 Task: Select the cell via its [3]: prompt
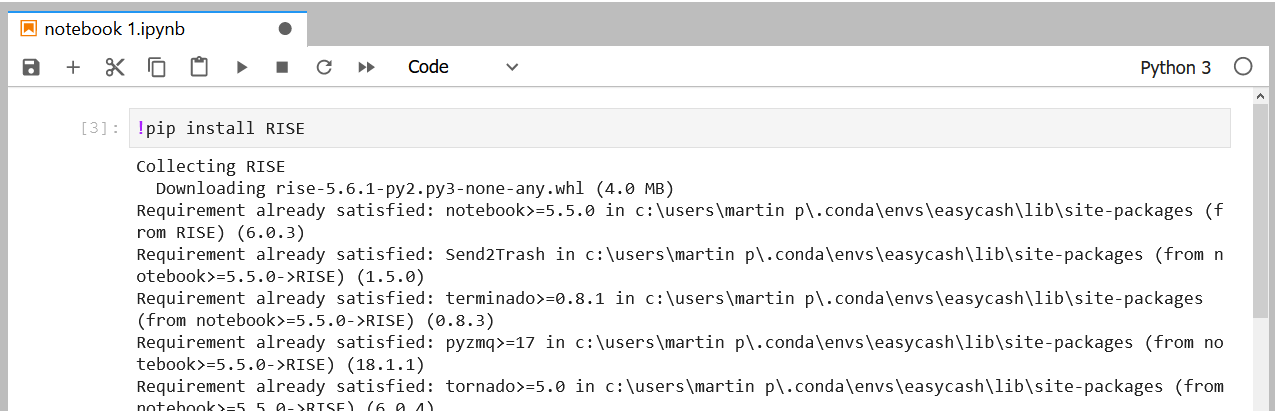[x=100, y=129]
